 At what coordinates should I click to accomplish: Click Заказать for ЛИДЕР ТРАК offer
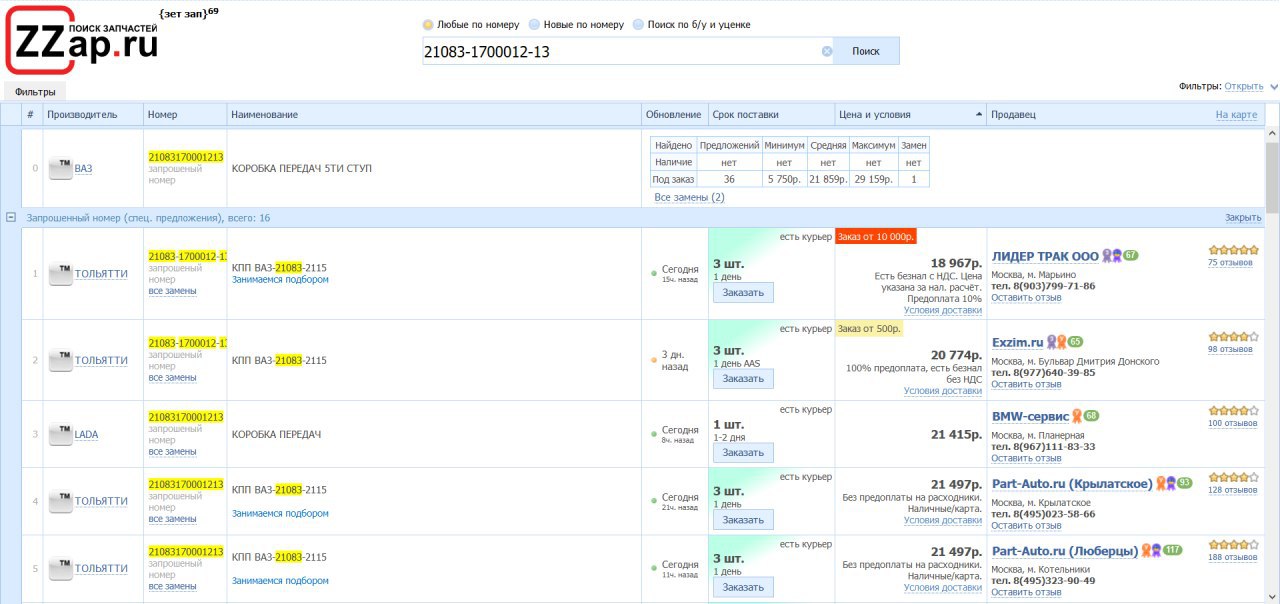click(743, 293)
